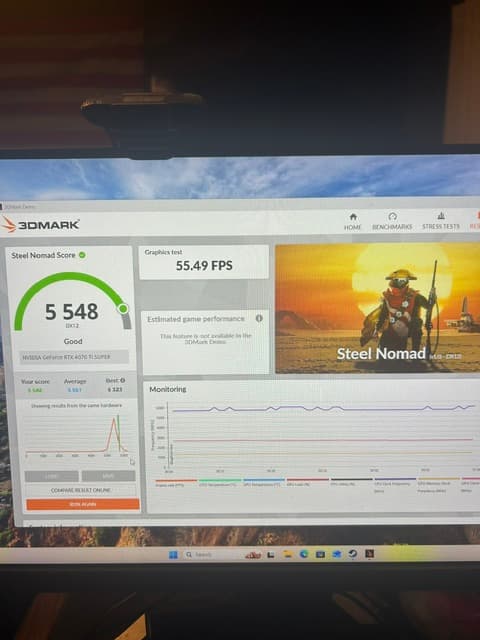Click Compare Result Online button
480x640 pixels.
(x=80, y=490)
